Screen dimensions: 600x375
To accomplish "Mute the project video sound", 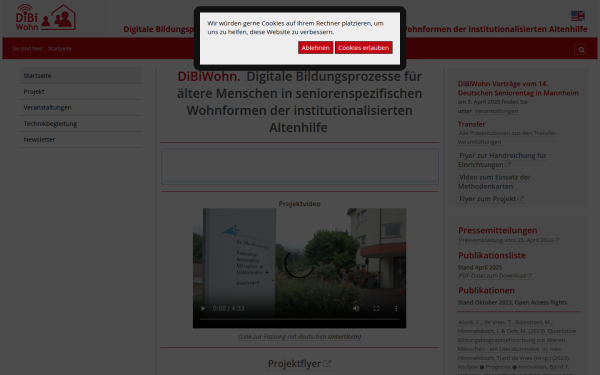I will (x=356, y=308).
